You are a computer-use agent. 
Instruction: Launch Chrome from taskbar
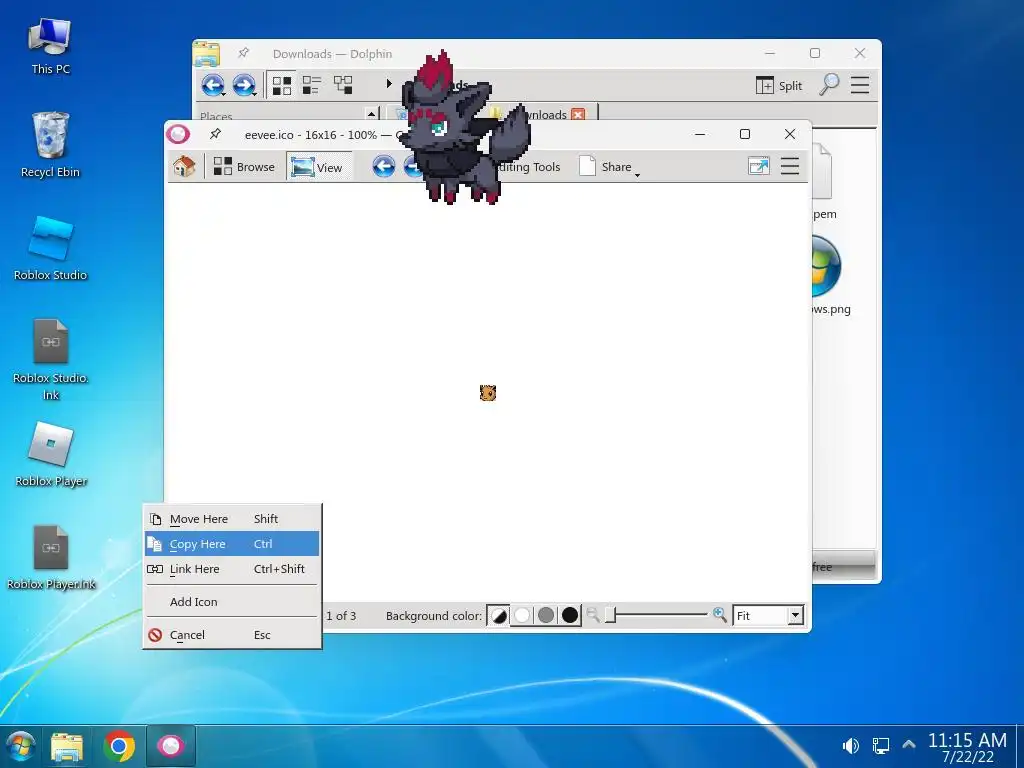click(119, 746)
